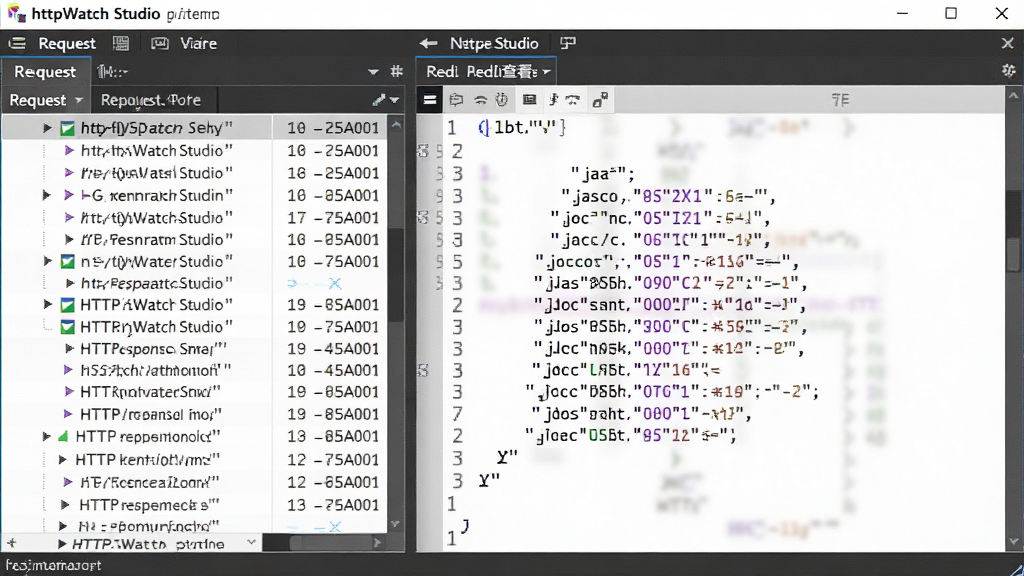Click the sixth editor toolbar icon

(554, 100)
